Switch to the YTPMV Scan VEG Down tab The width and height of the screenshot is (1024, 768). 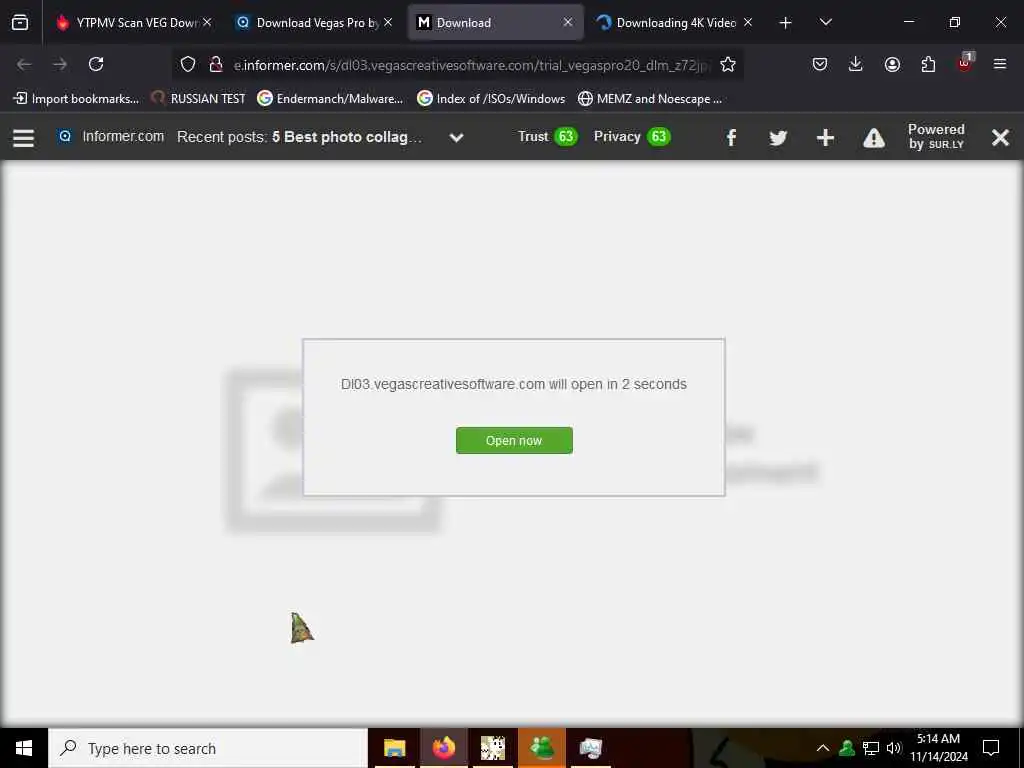133,22
